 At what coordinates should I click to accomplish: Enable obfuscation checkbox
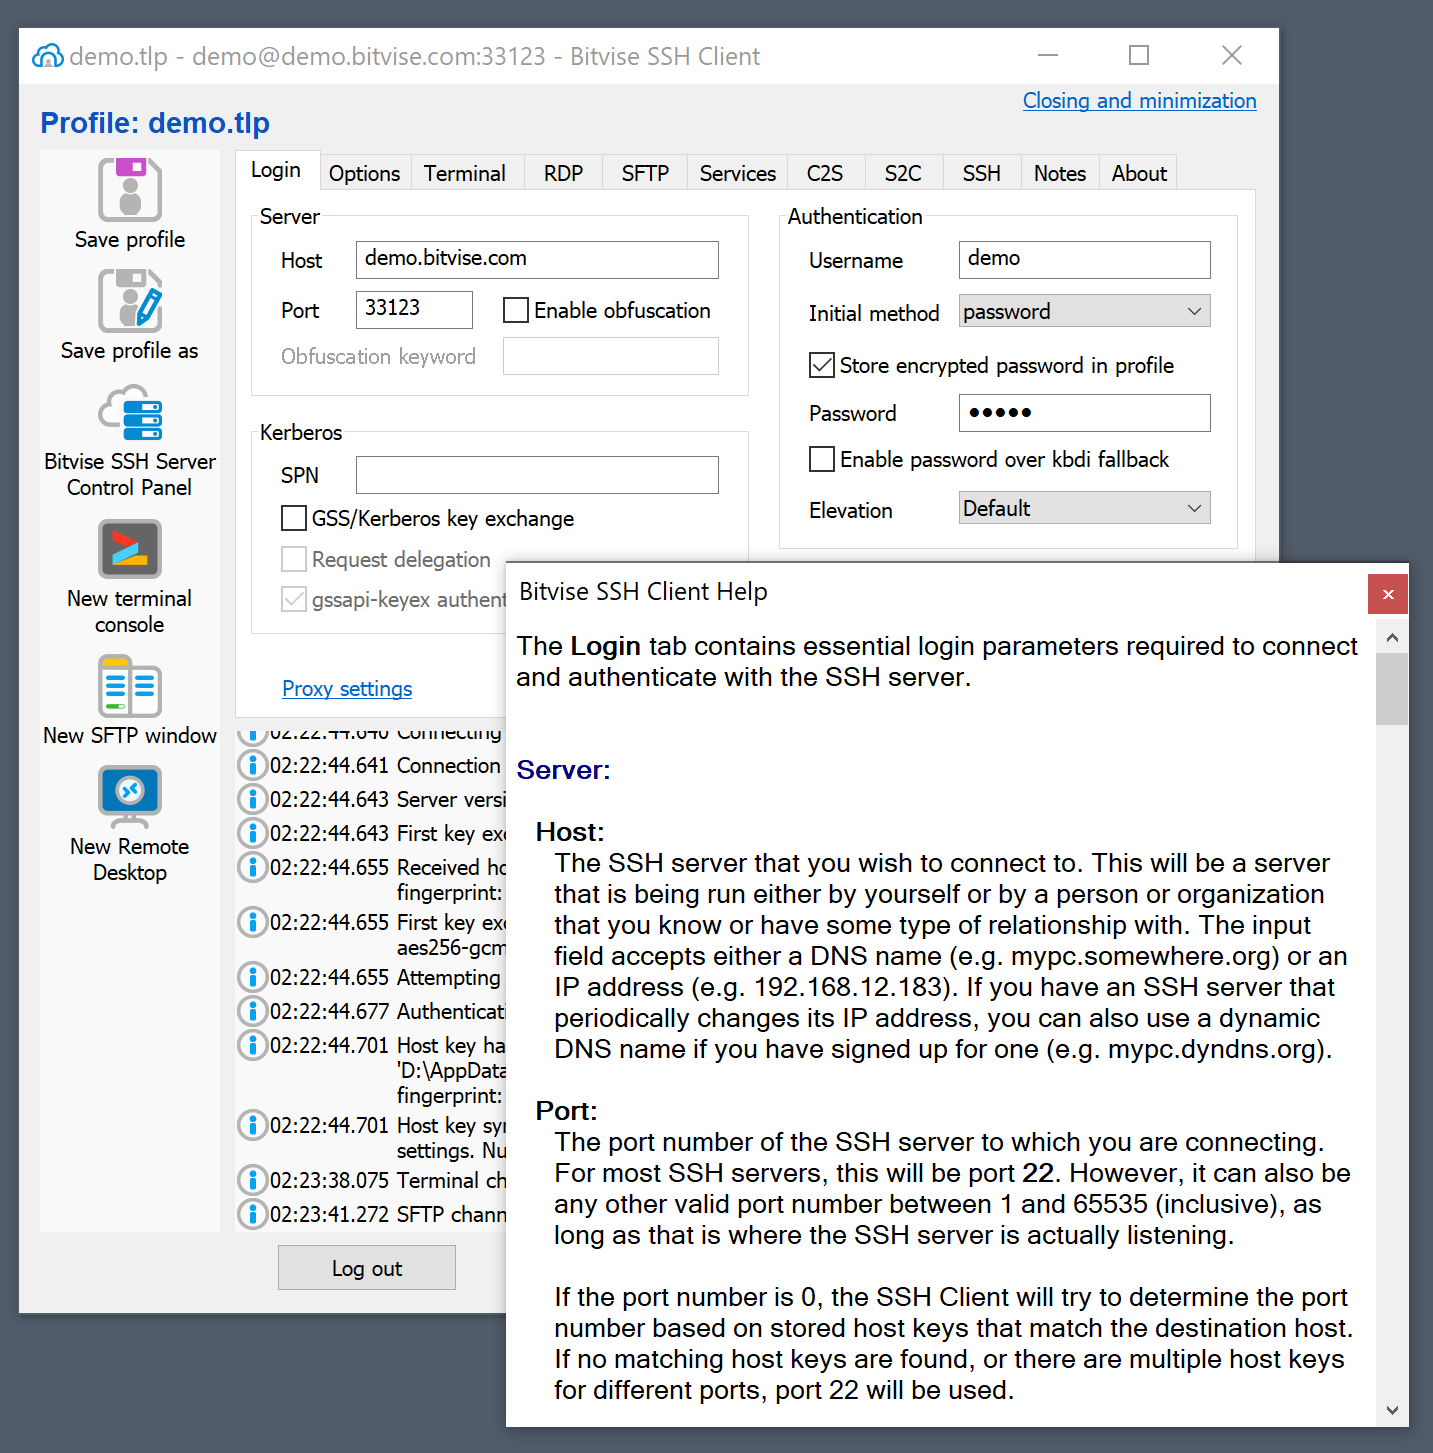(516, 310)
